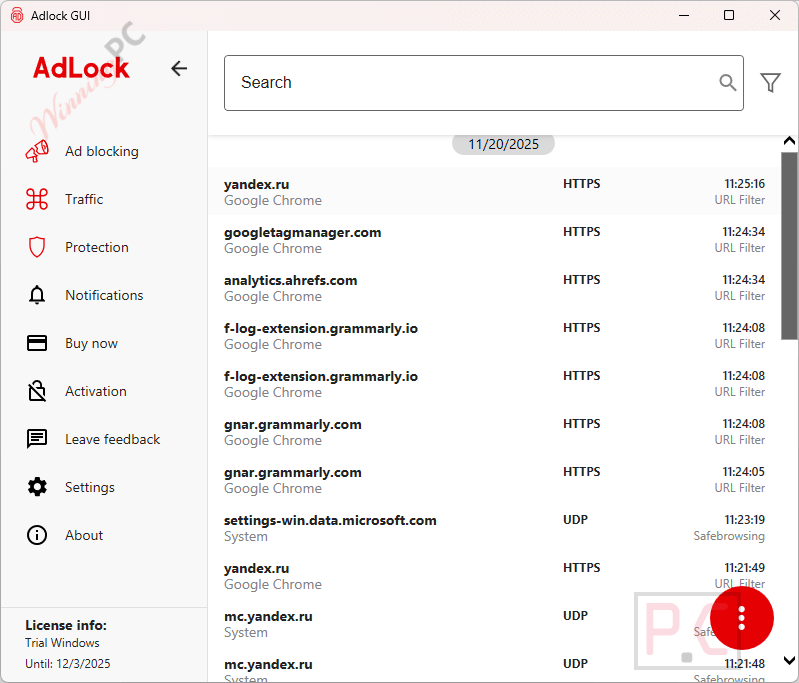Click the Adlock GUI title bar icon
Viewport: 799px width, 683px height.
[17, 15]
